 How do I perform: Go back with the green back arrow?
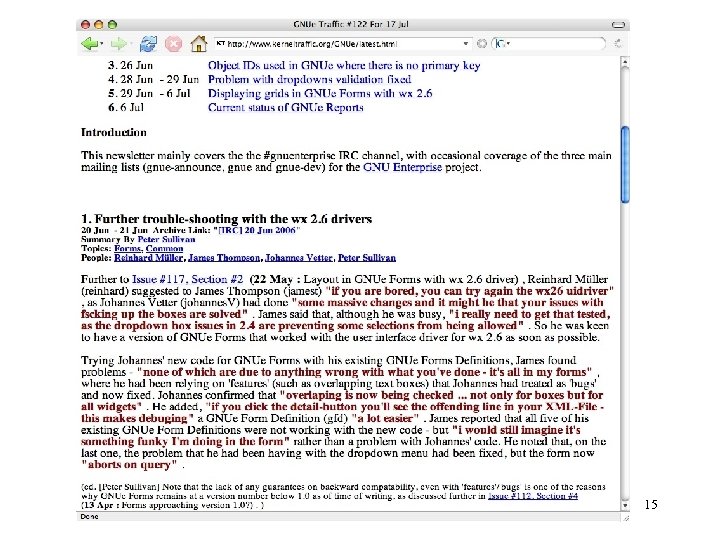point(89,44)
